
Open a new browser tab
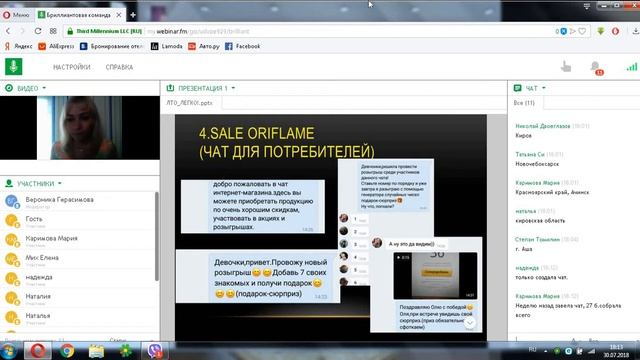pos(133,15)
